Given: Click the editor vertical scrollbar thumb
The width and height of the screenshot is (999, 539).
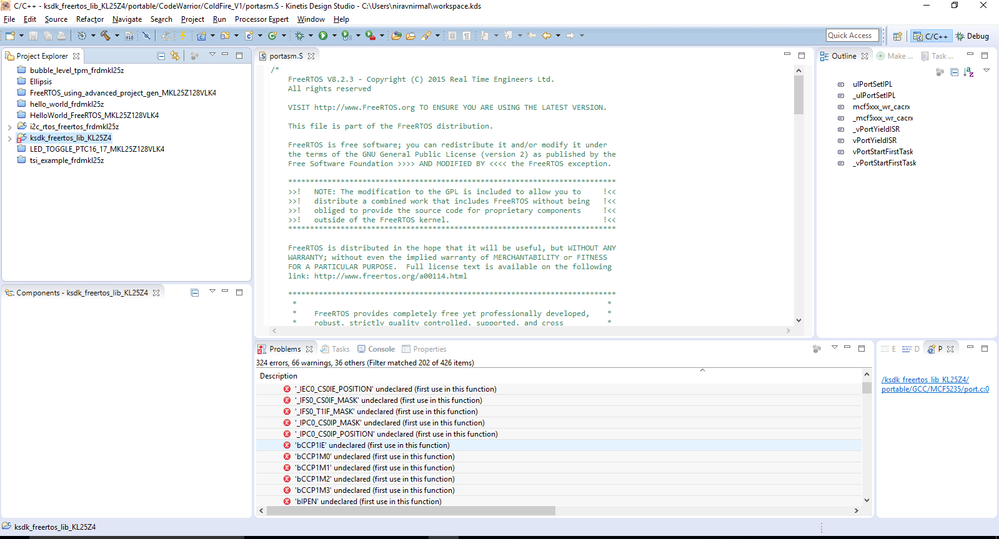Looking at the screenshot, I should pyautogui.click(x=798, y=95).
